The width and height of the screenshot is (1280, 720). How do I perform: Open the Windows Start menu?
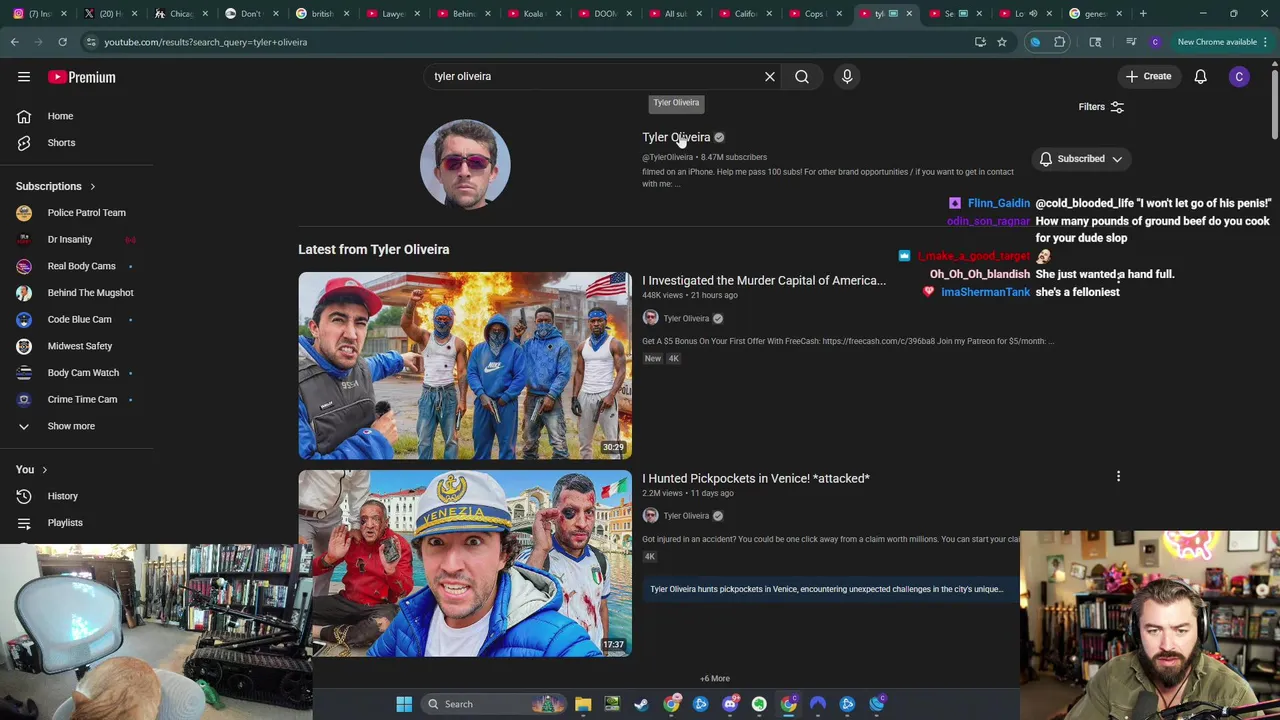tap(404, 704)
